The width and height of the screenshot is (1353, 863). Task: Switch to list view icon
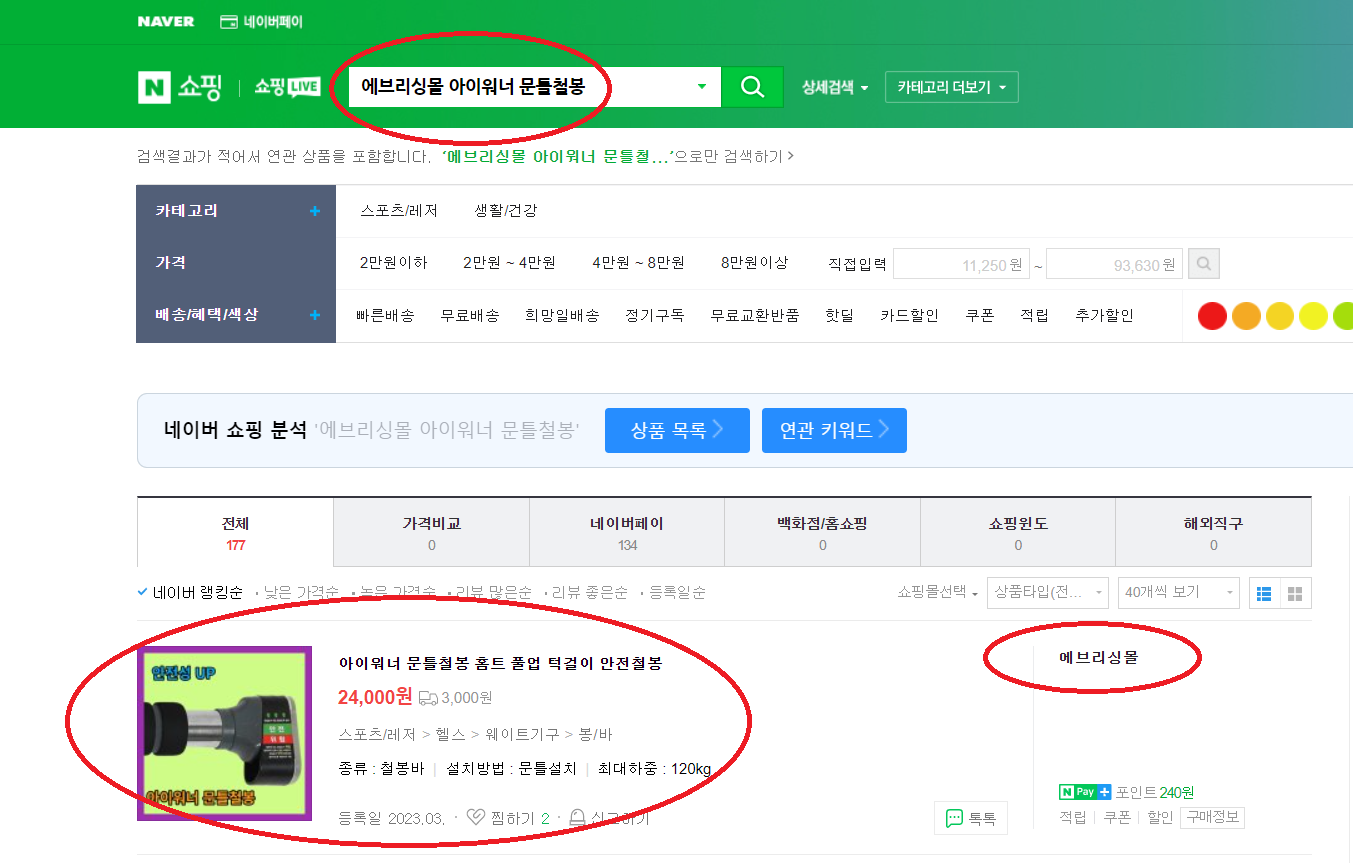(1264, 593)
